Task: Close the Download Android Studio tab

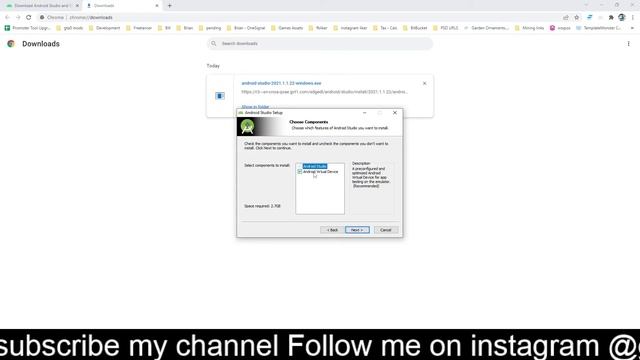Action: [x=77, y=6]
